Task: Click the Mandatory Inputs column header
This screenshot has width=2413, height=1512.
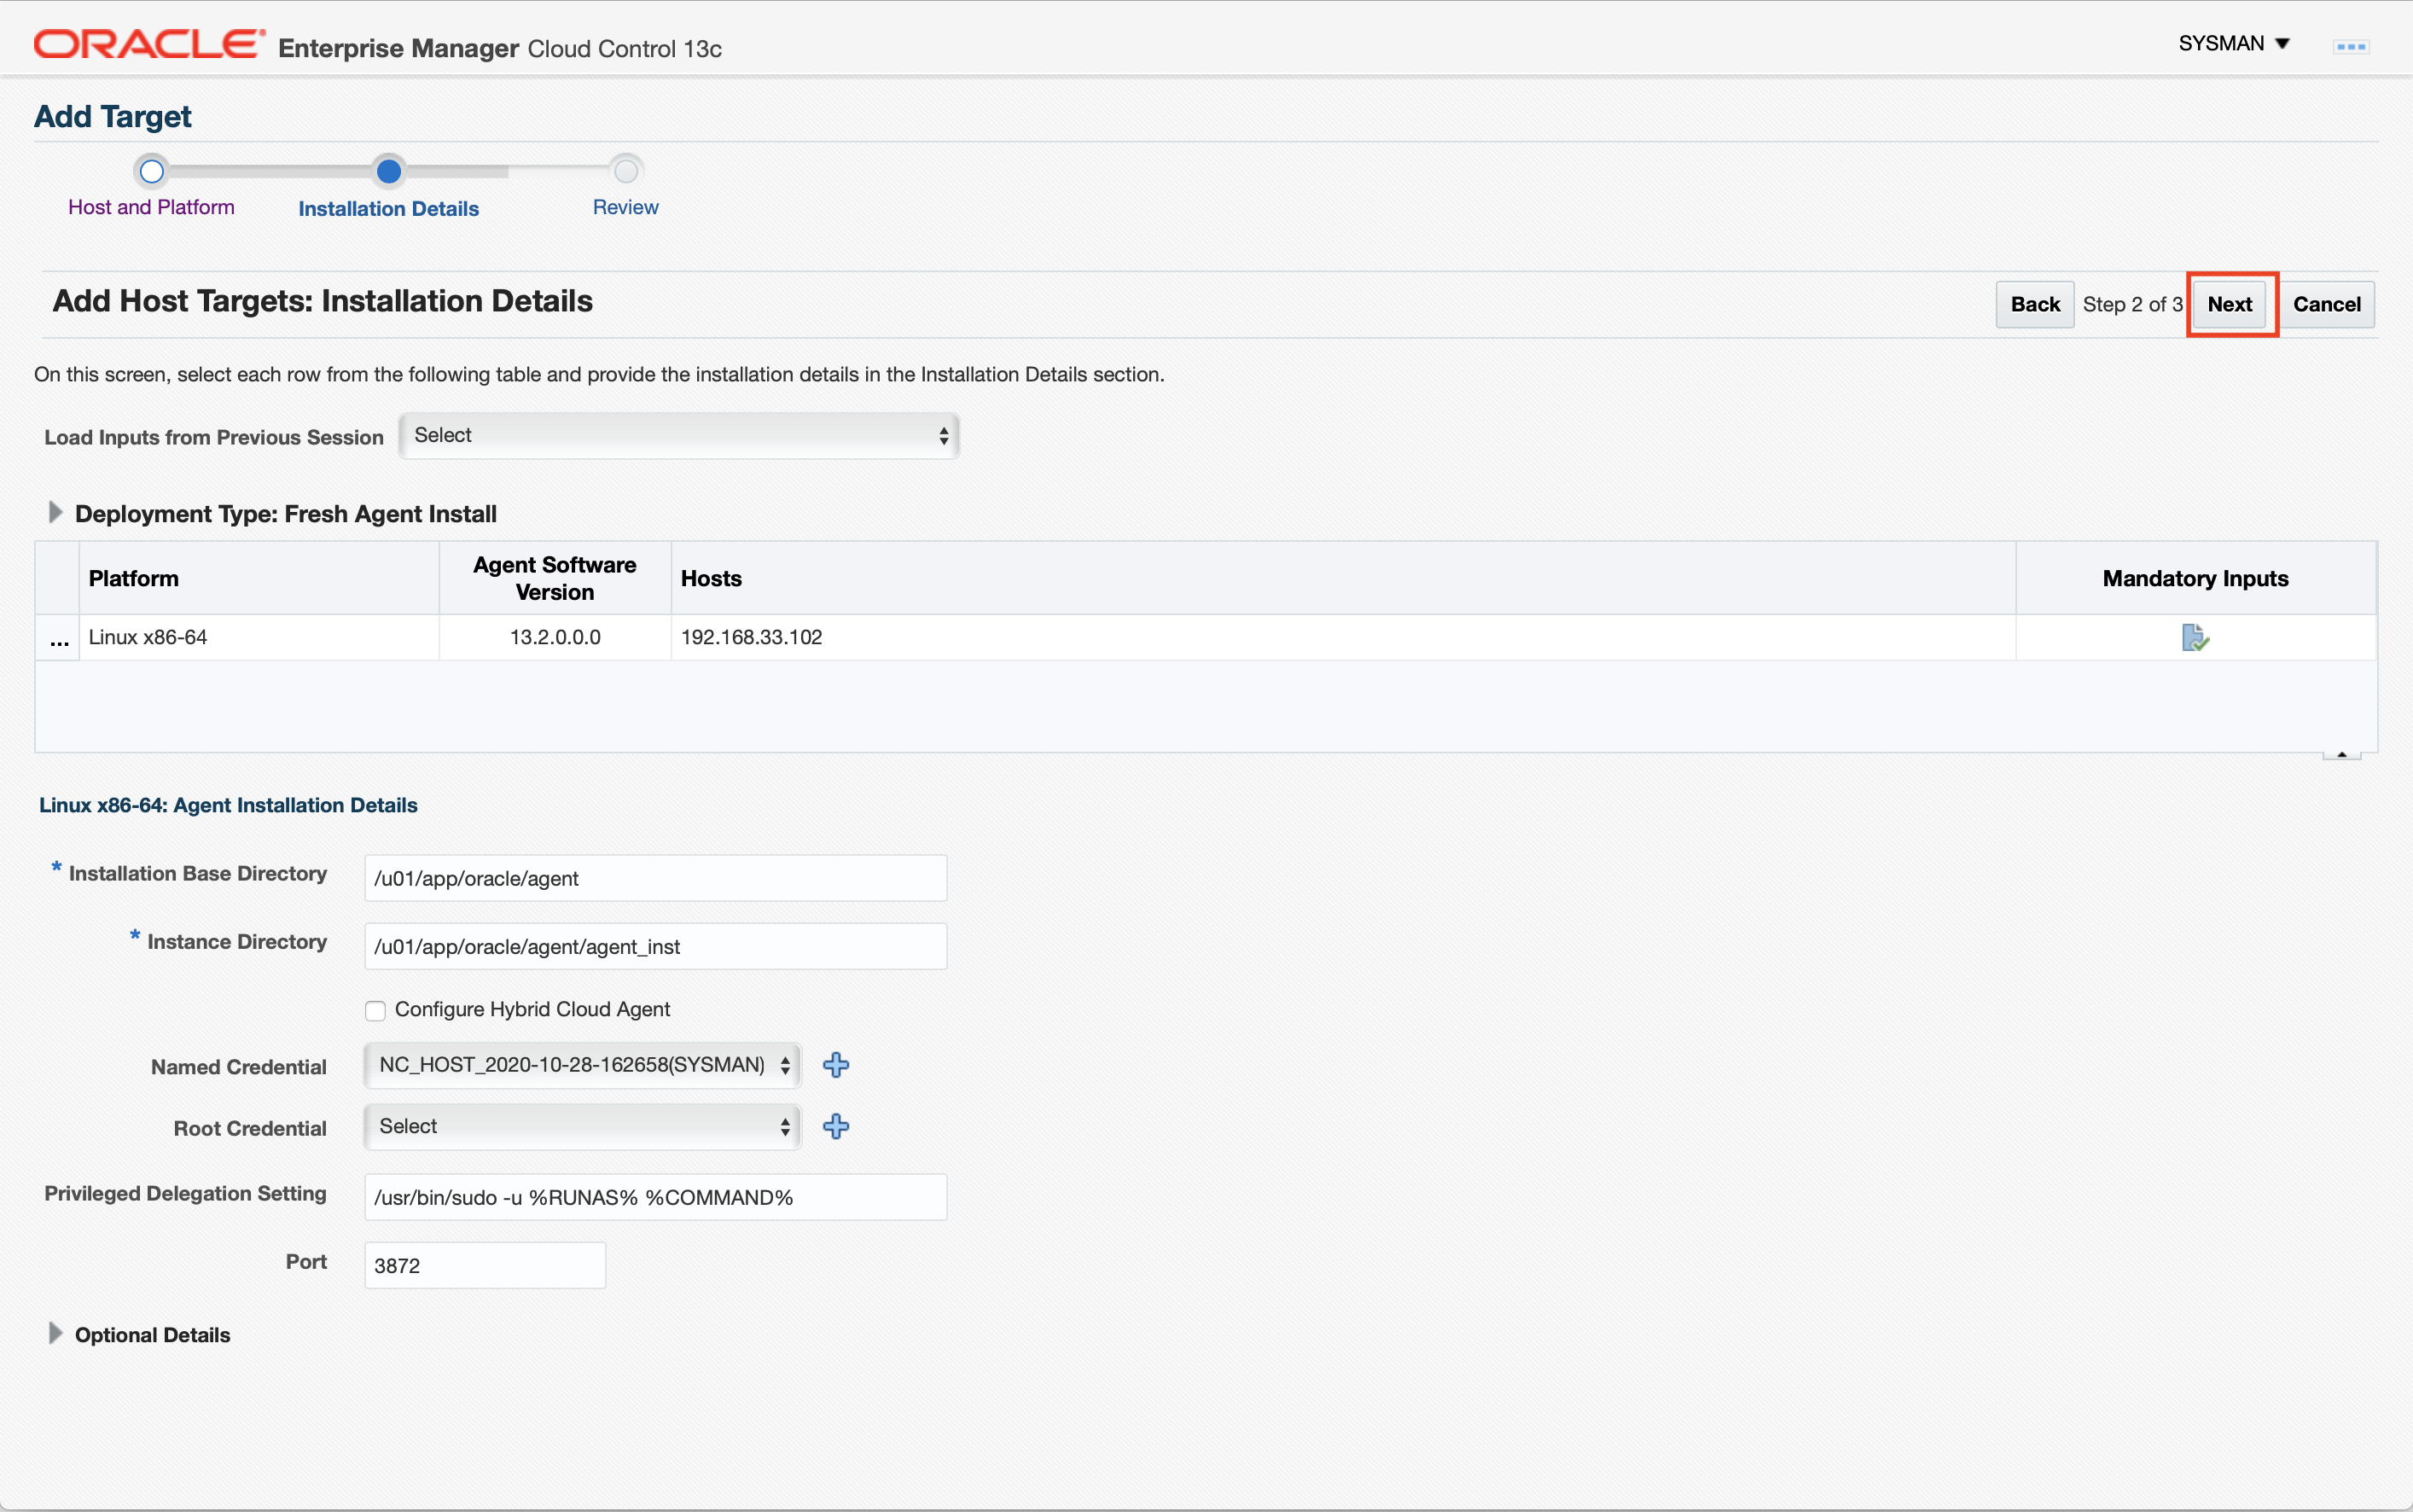Action: coord(2195,578)
